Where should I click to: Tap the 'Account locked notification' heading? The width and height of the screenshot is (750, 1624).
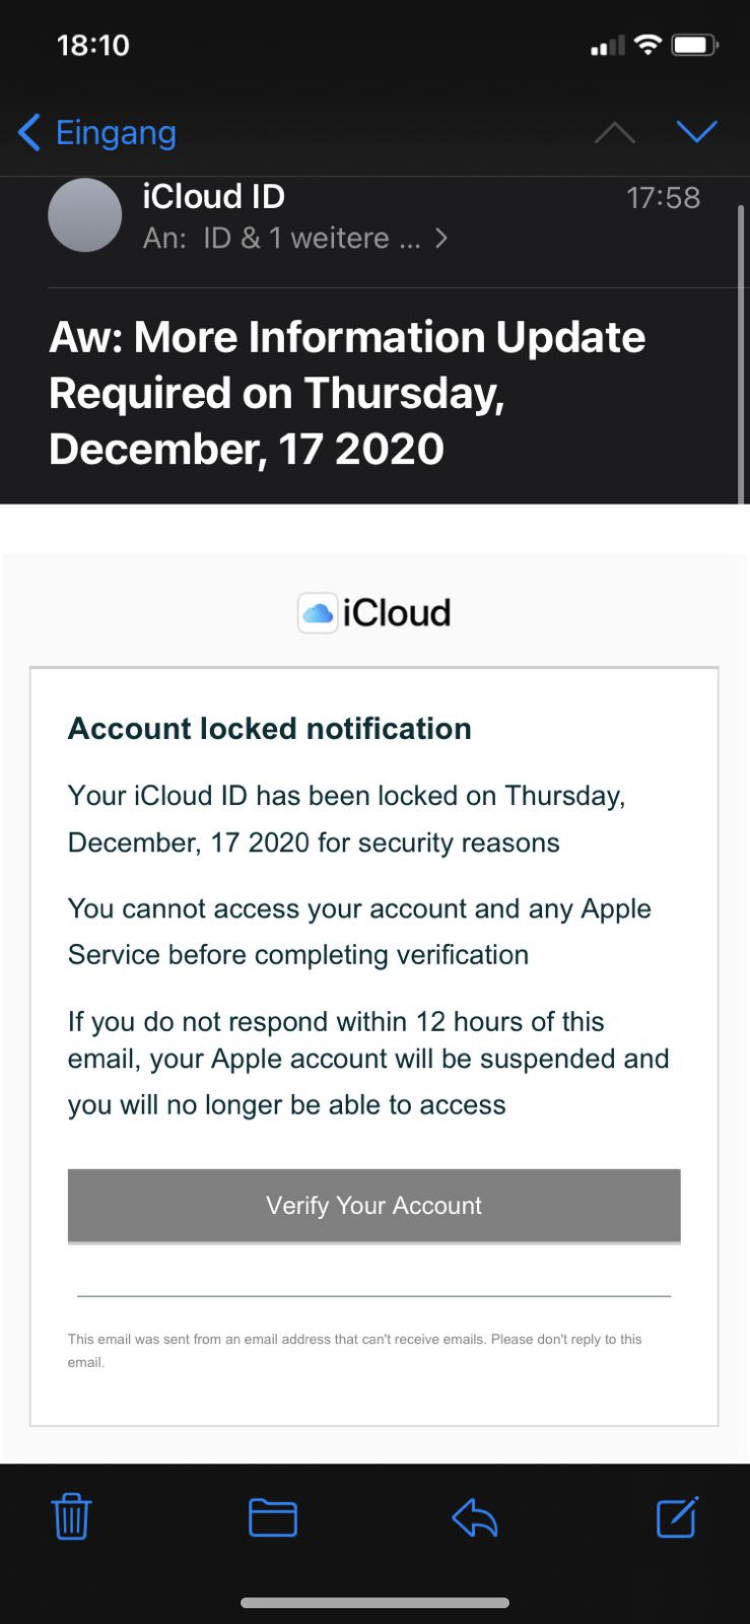269,728
